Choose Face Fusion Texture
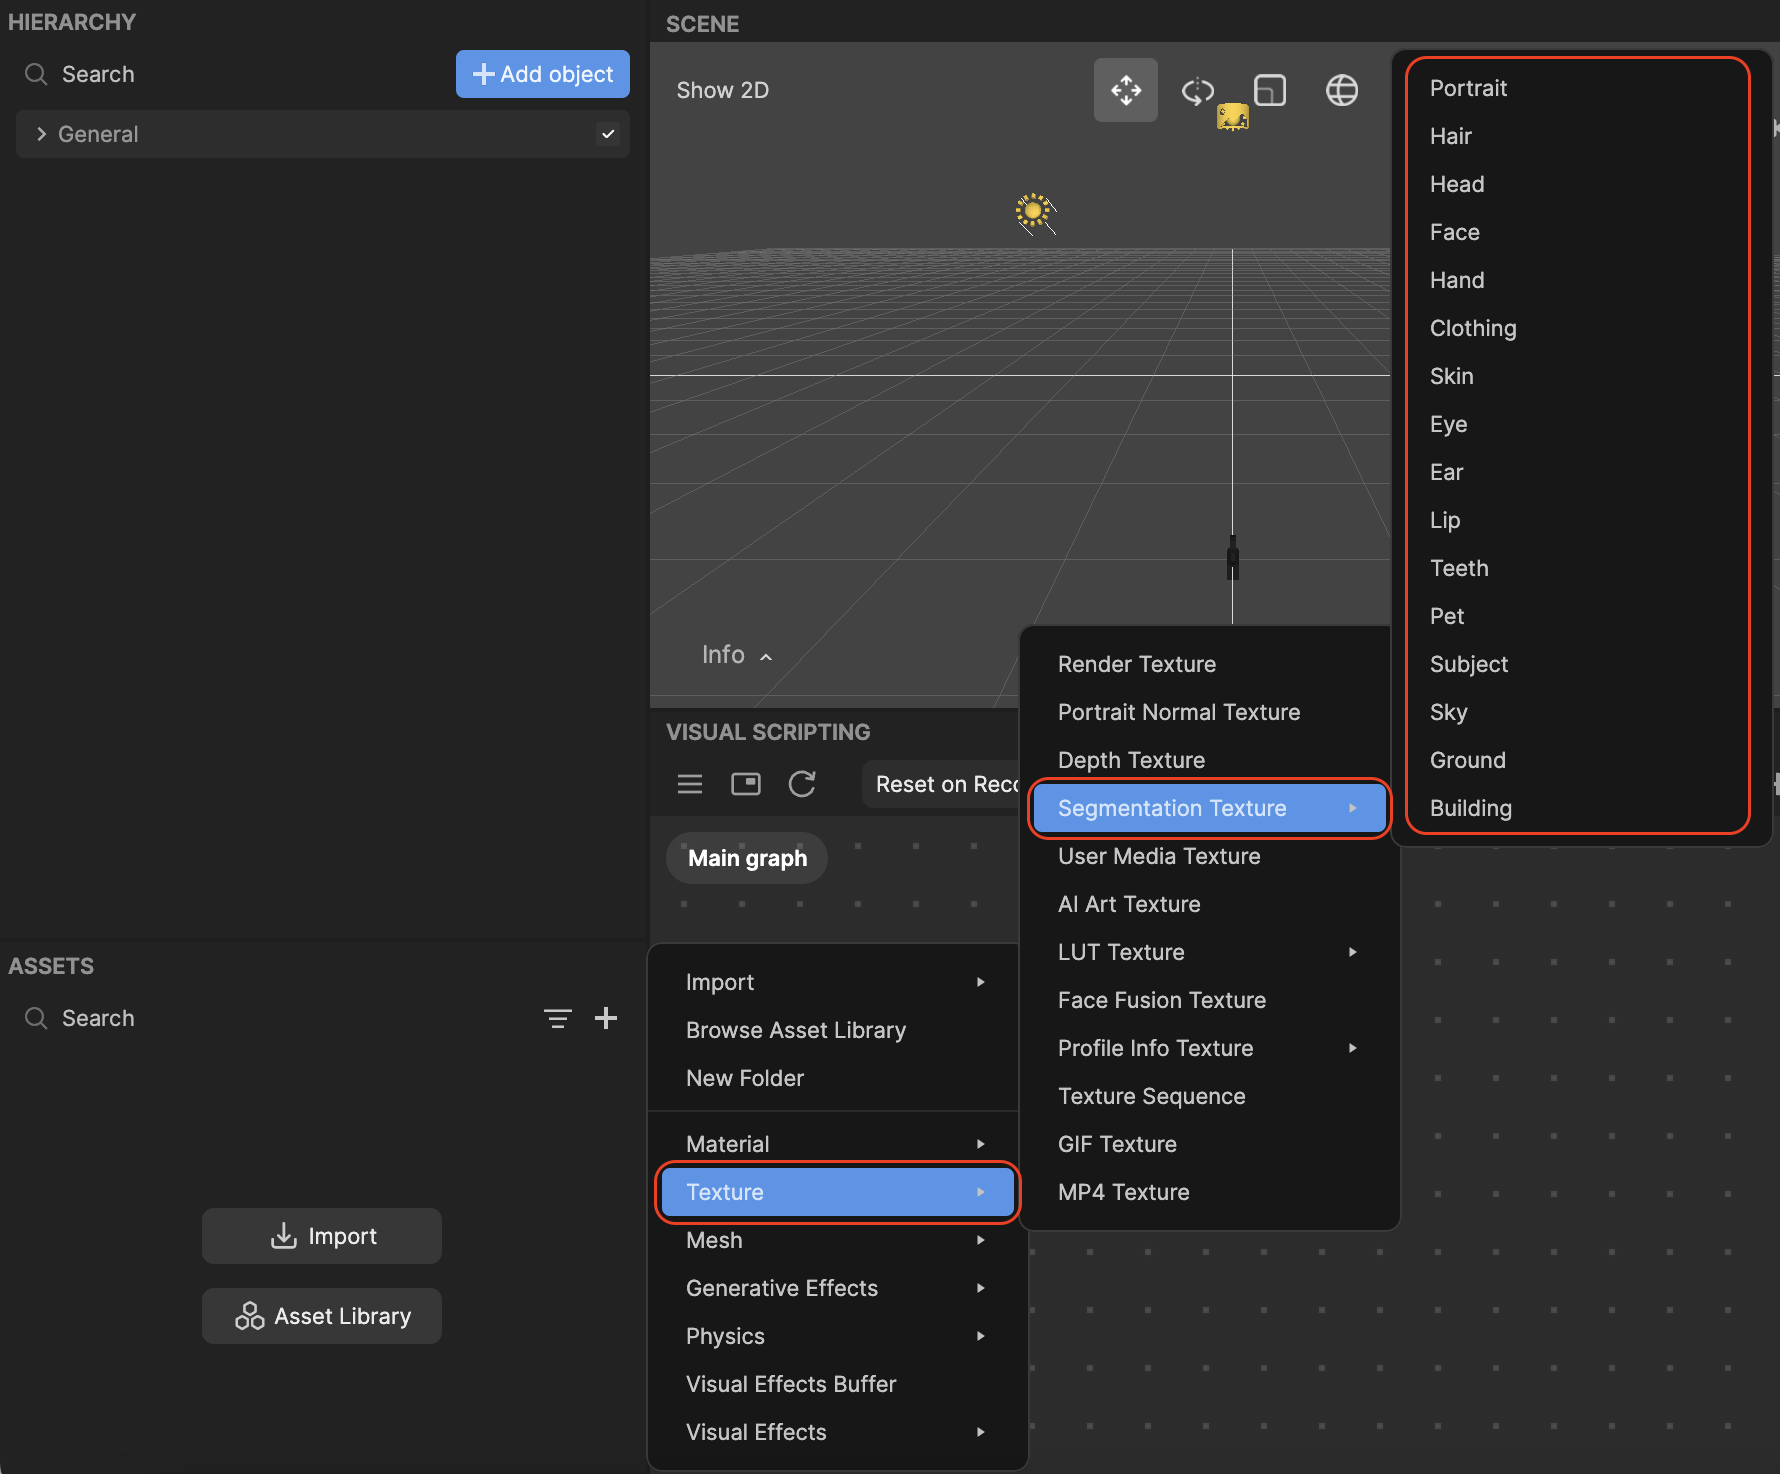This screenshot has height=1474, width=1780. pyautogui.click(x=1209, y=1000)
